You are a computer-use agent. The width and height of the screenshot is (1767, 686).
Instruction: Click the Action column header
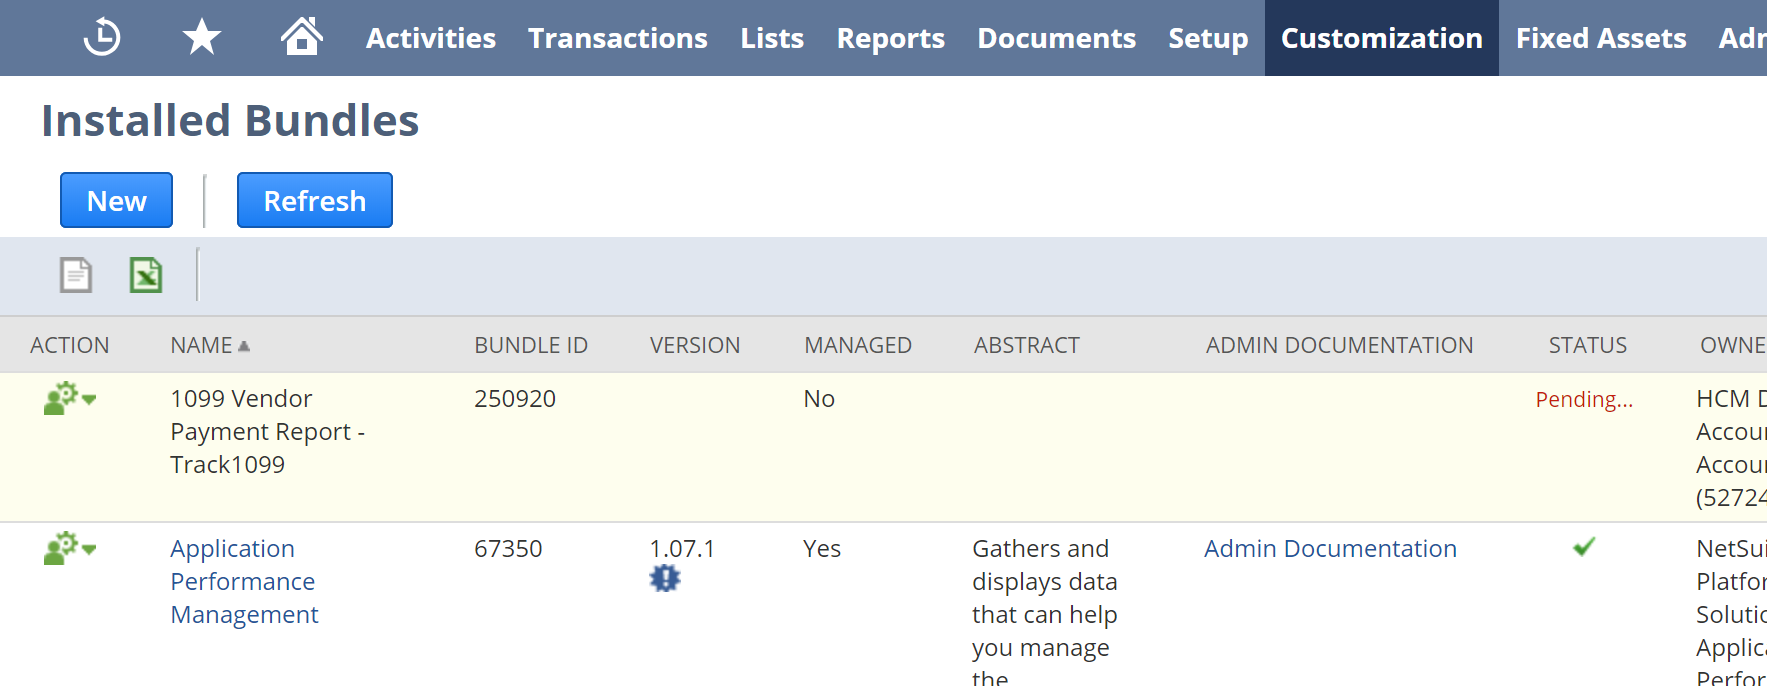coord(70,345)
